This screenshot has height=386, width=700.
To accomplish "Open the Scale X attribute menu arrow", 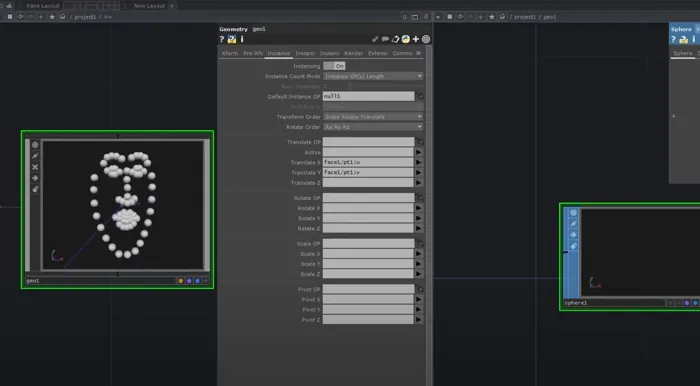I will (x=419, y=254).
